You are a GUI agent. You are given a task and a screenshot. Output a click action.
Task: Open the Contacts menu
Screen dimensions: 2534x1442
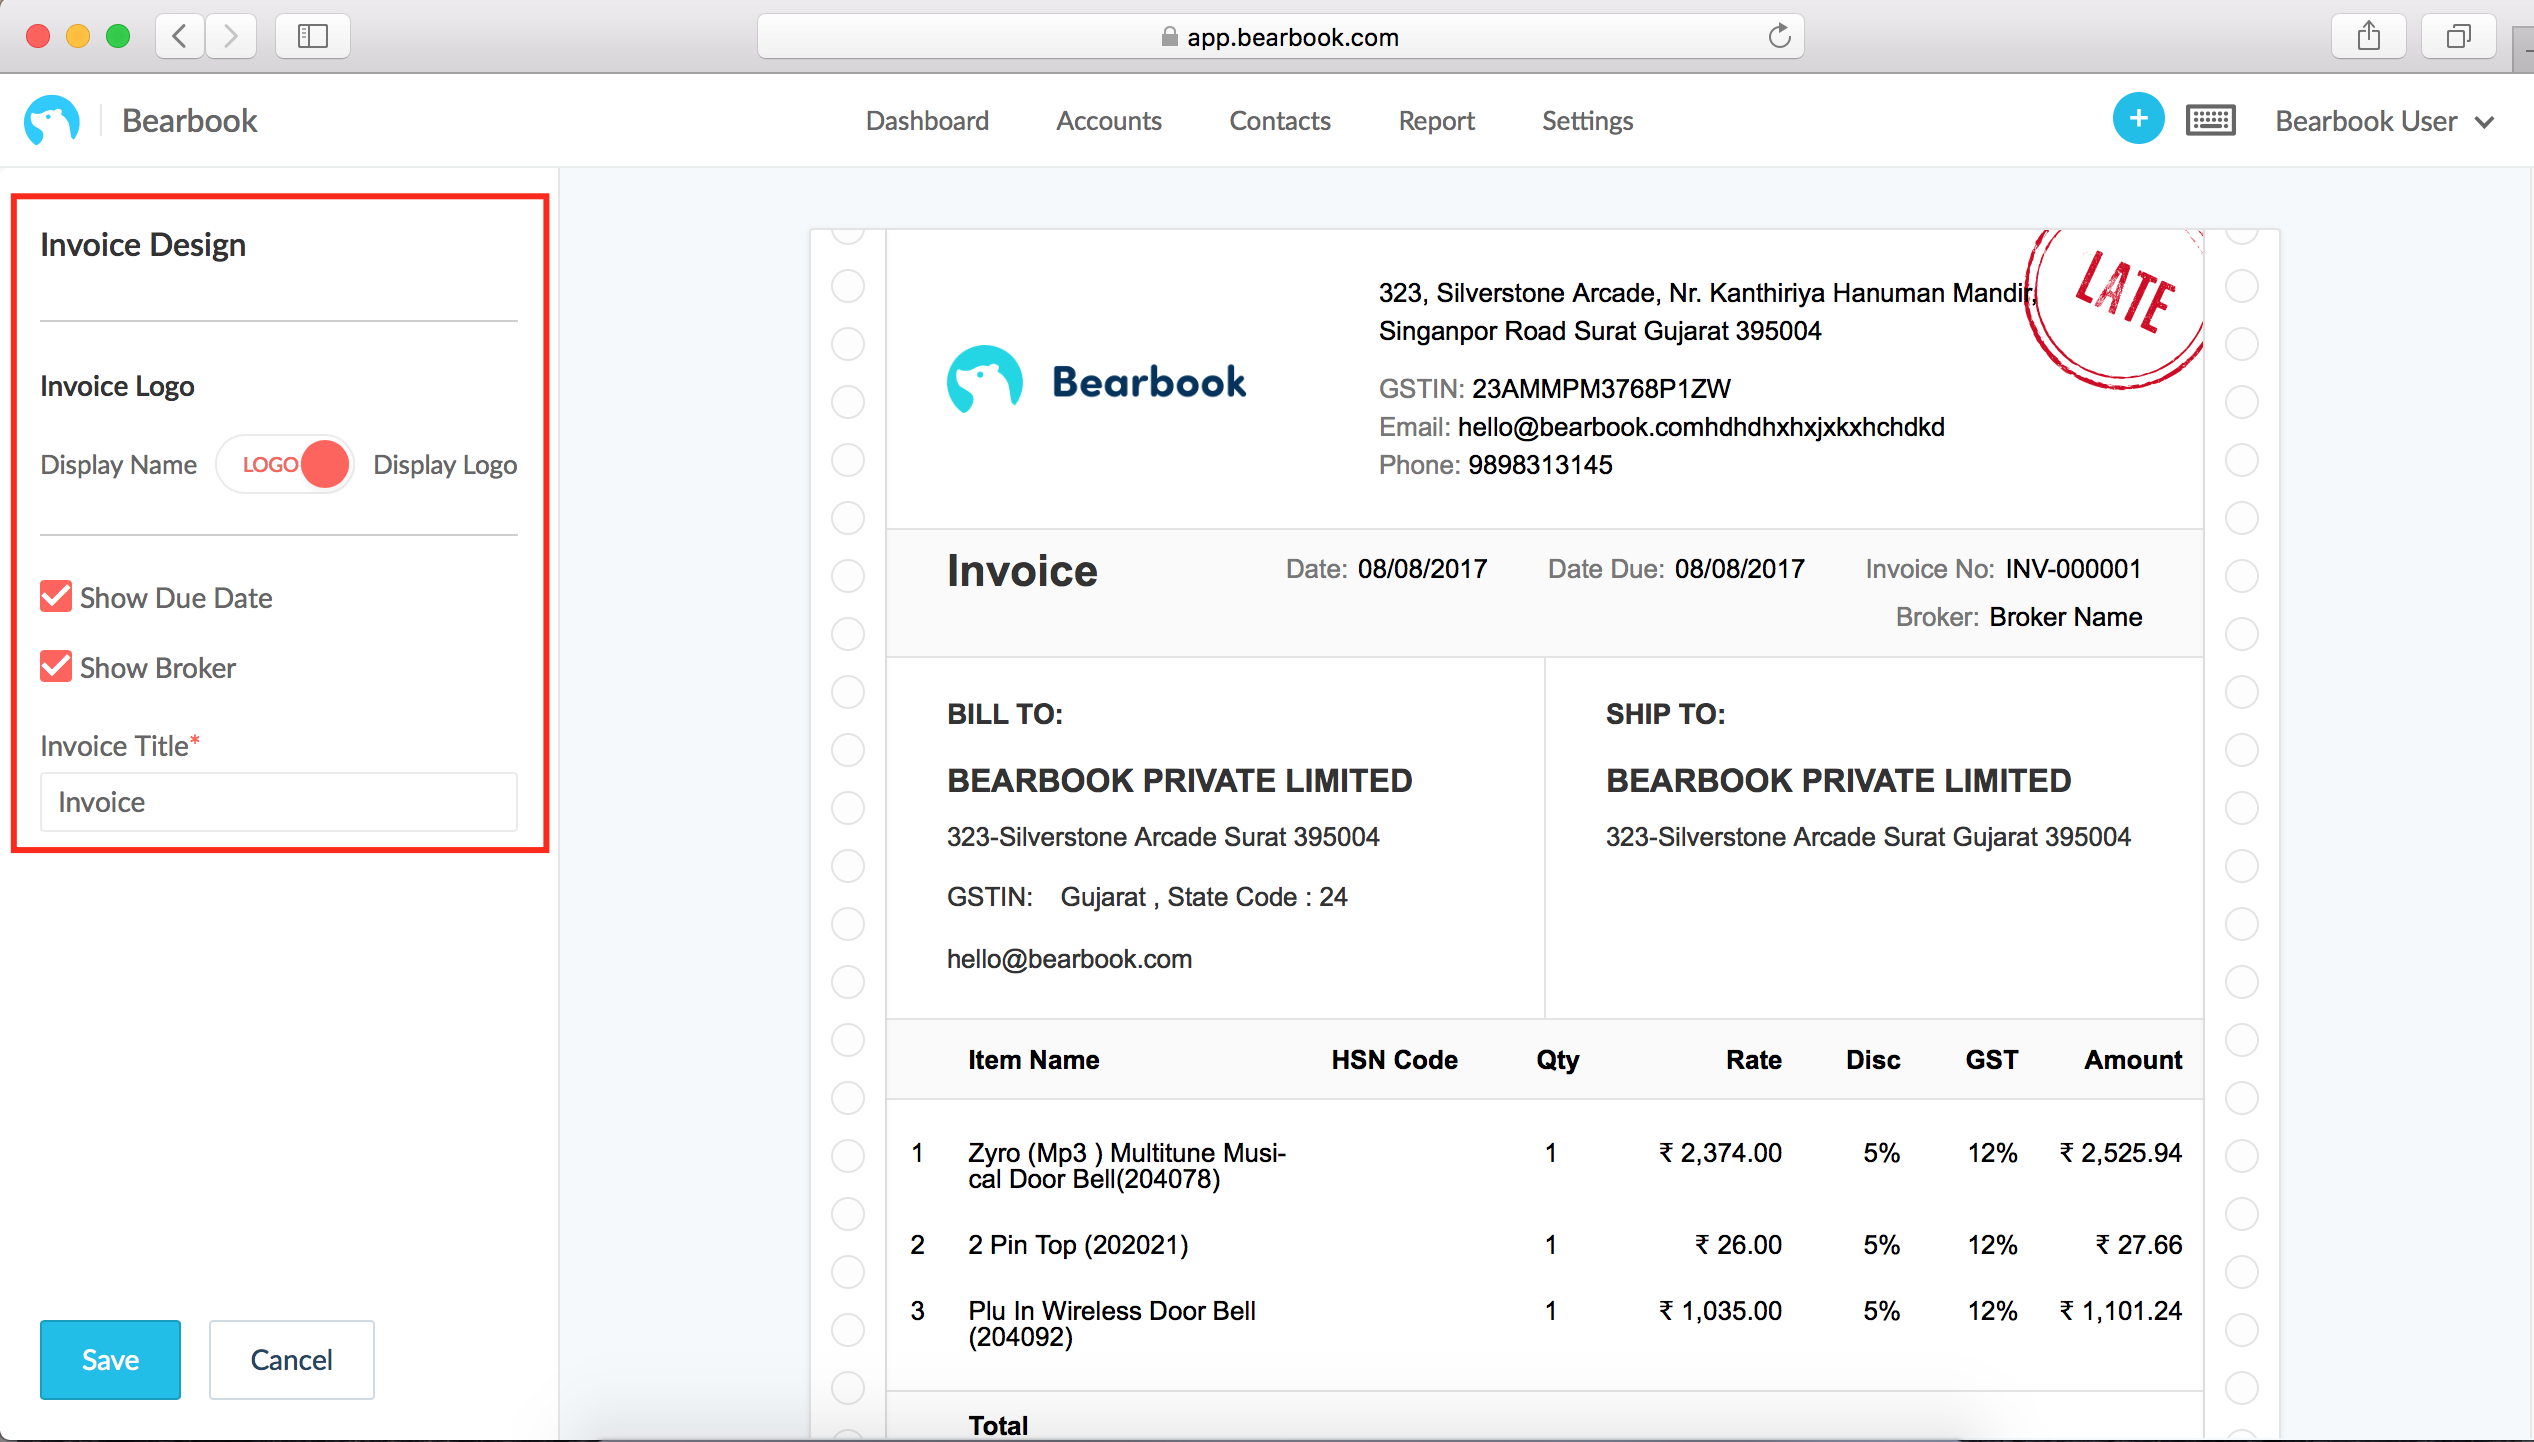pos(1280,121)
